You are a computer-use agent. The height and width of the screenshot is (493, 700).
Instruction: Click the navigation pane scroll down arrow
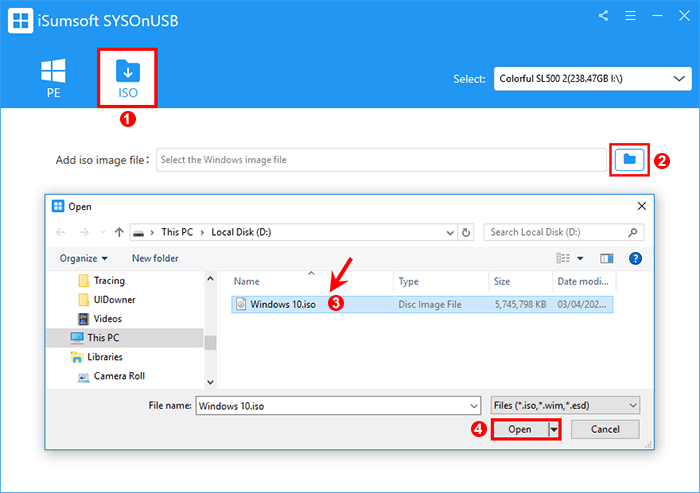(210, 382)
